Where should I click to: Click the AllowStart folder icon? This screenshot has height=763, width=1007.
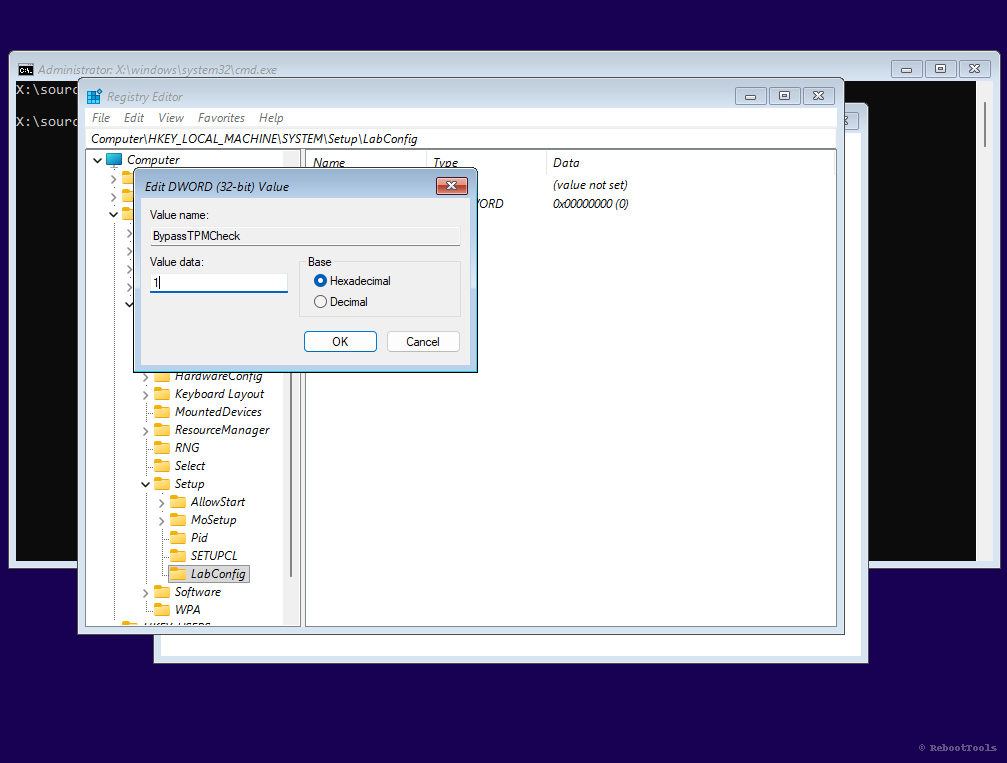[177, 502]
